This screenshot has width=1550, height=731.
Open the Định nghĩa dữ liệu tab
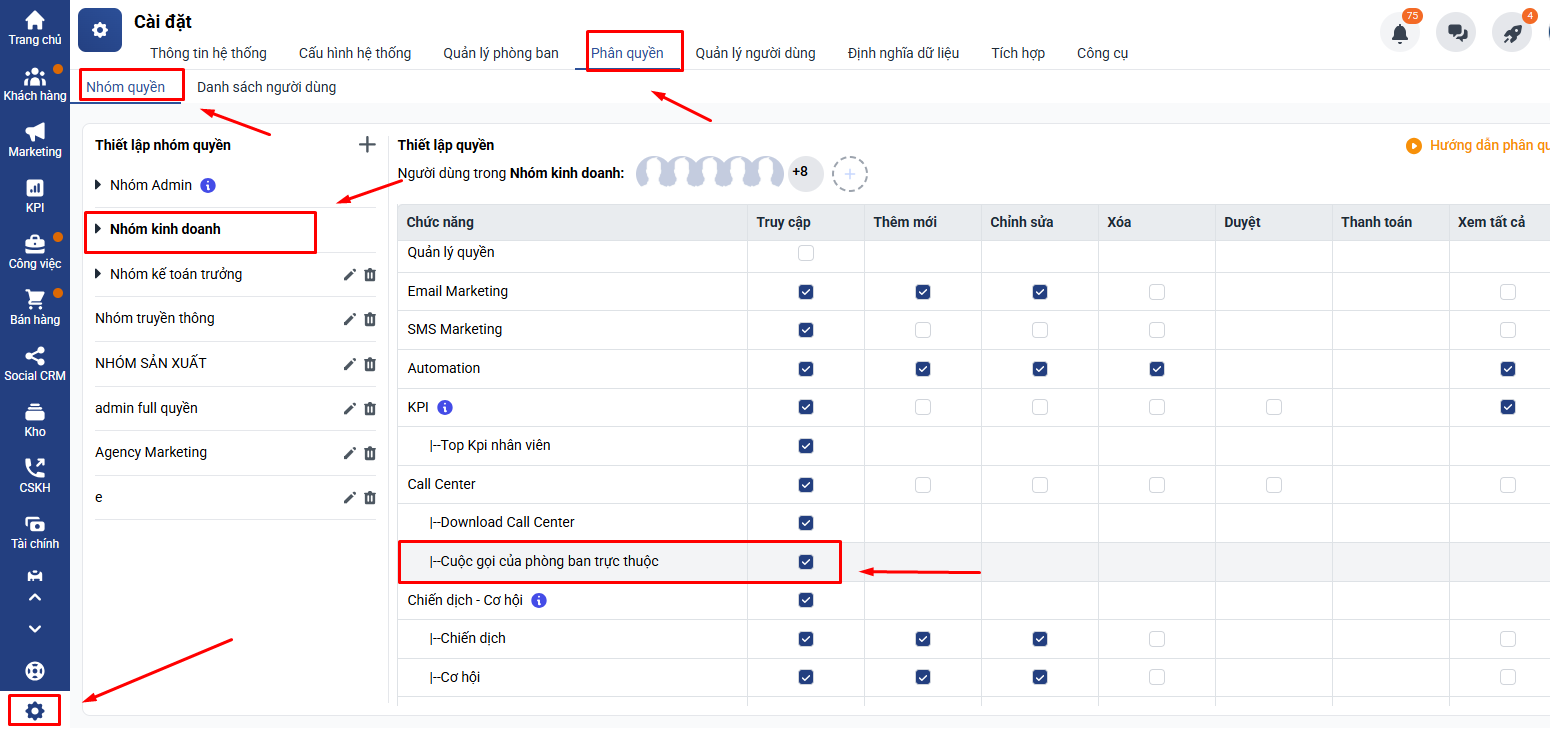coord(903,53)
